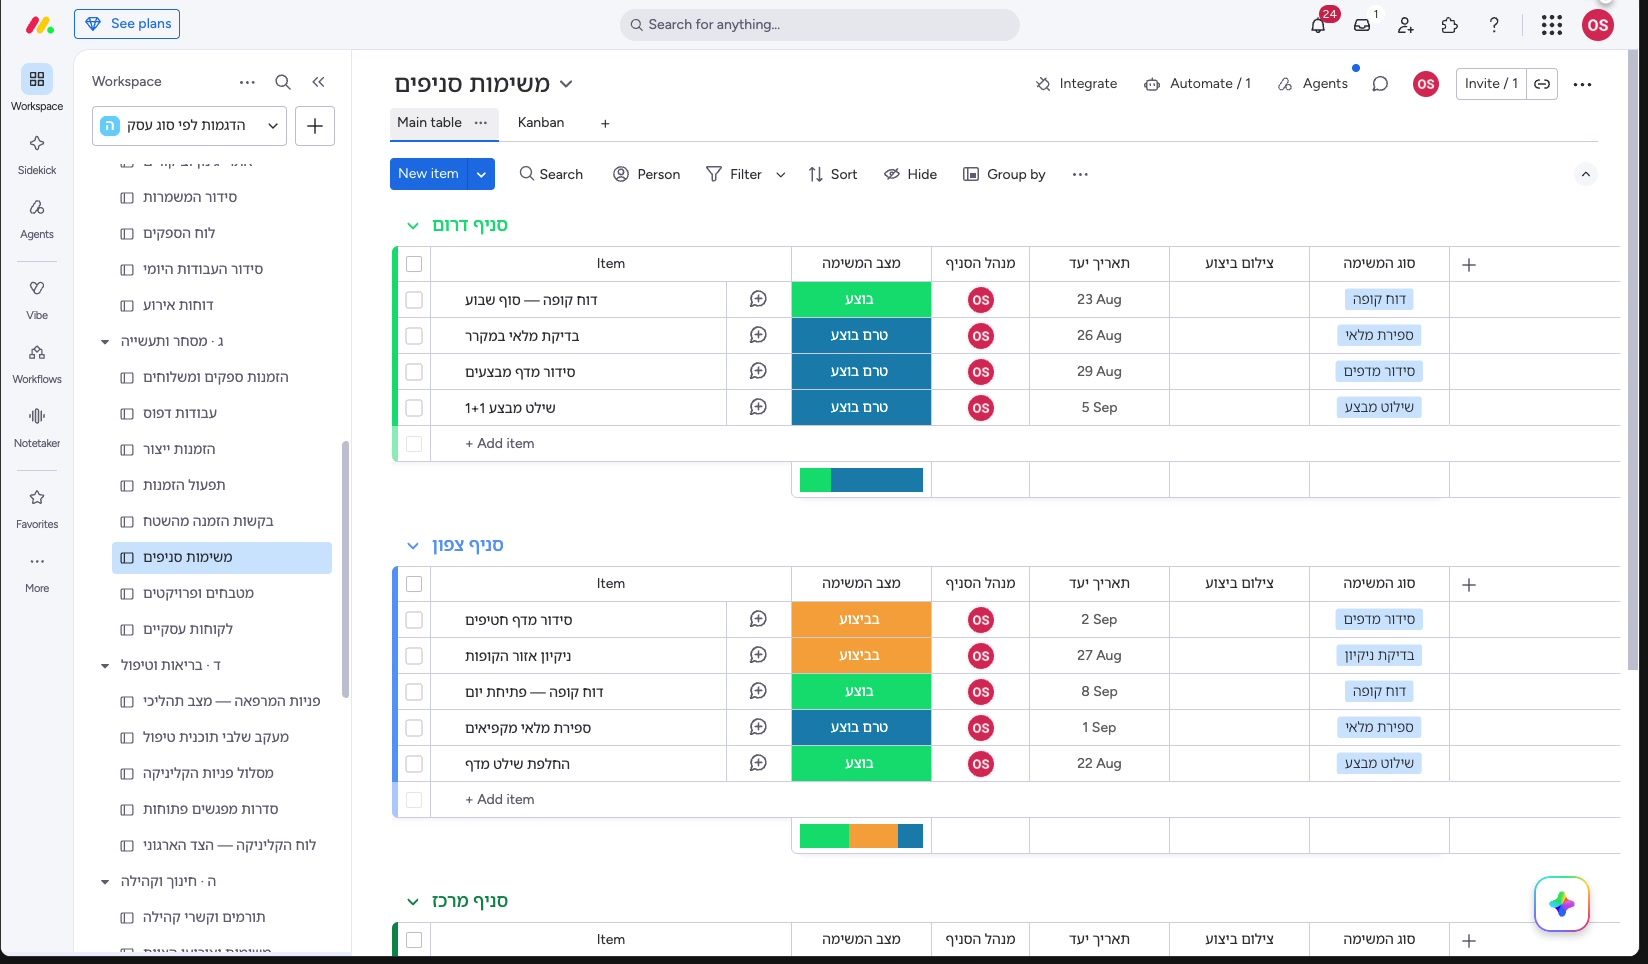Viewport: 1648px width, 964px height.
Task: Collapse the סניף מרכז group
Action: click(412, 902)
